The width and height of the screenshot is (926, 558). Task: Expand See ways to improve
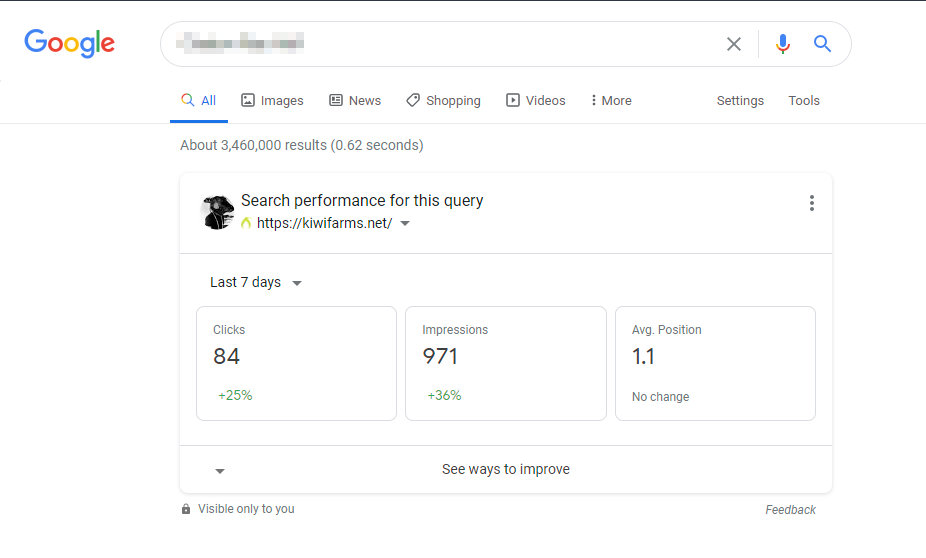(506, 469)
